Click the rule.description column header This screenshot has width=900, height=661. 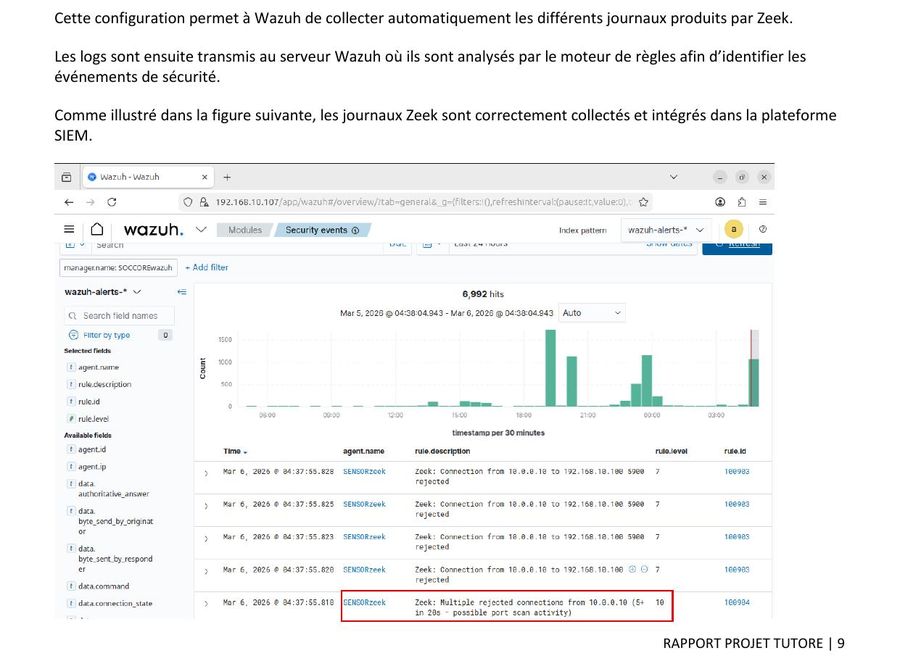tap(442, 451)
